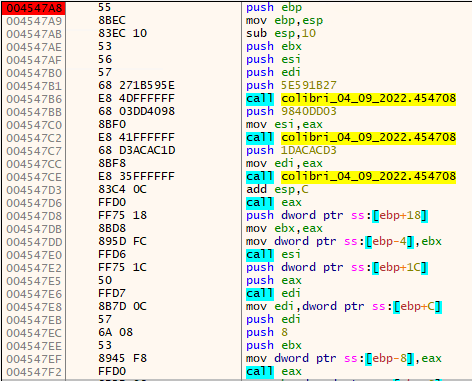This screenshot has width=472, height=381.
Task: Click the instruction mov ebp,esp
Action: pyautogui.click(x=285, y=20)
